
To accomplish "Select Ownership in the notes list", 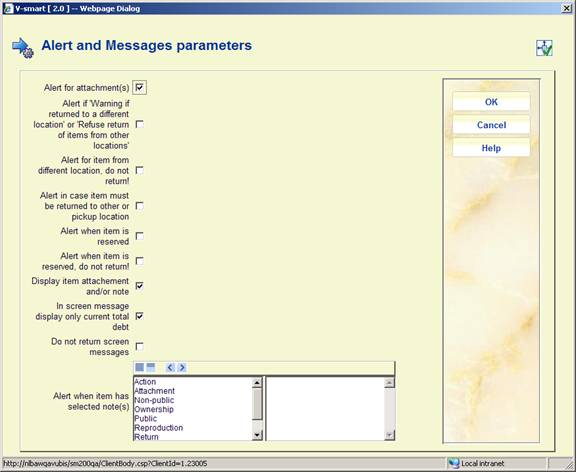I will tap(154, 409).
